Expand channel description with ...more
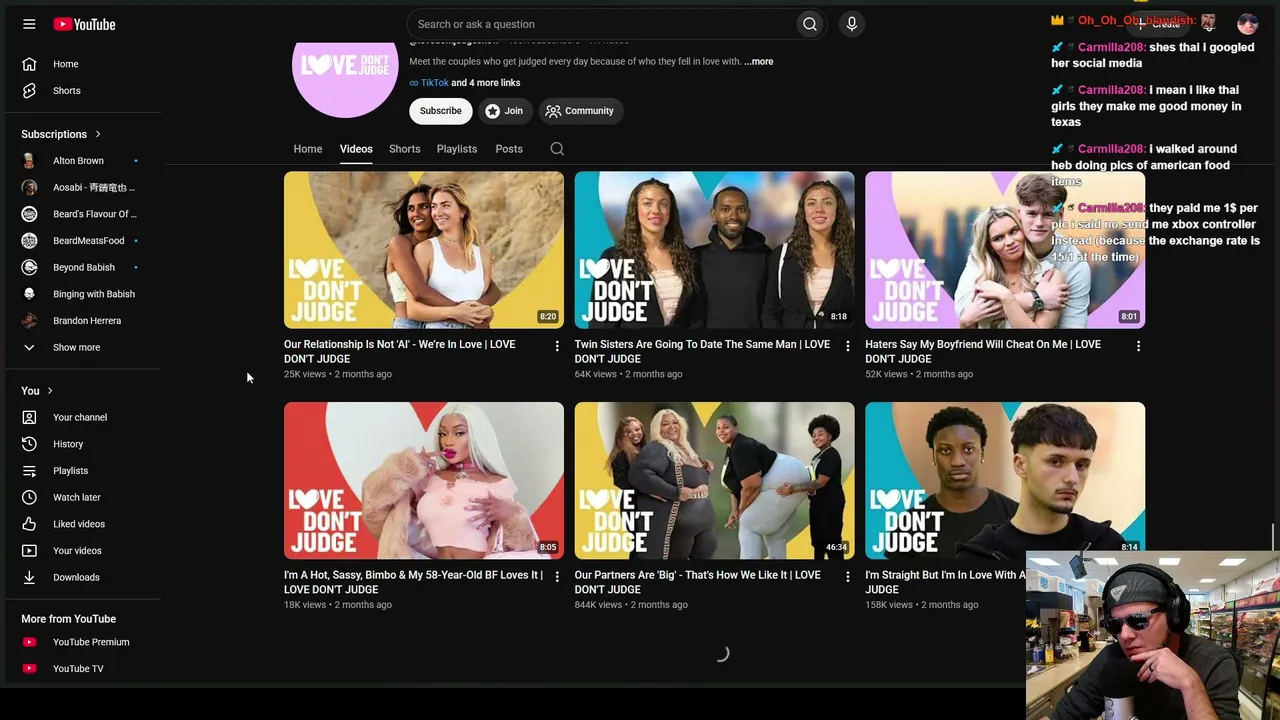The width and height of the screenshot is (1280, 720). tap(759, 62)
